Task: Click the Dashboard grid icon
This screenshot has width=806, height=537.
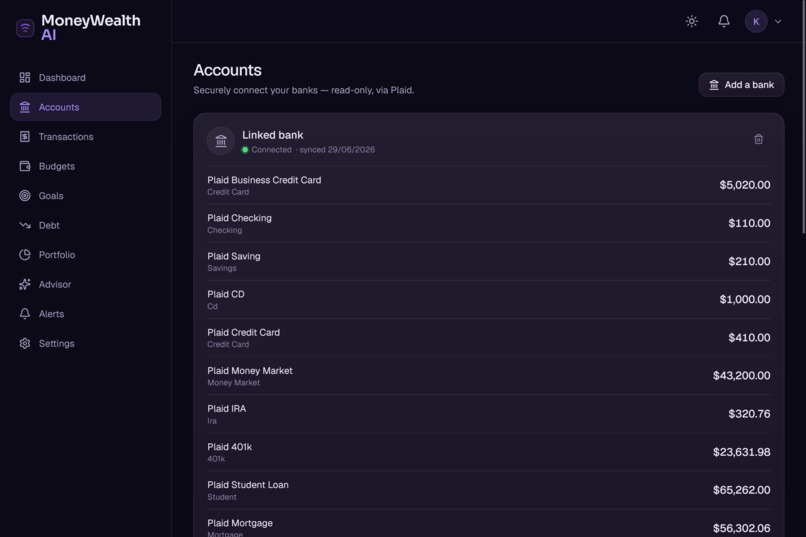Action: [25, 78]
